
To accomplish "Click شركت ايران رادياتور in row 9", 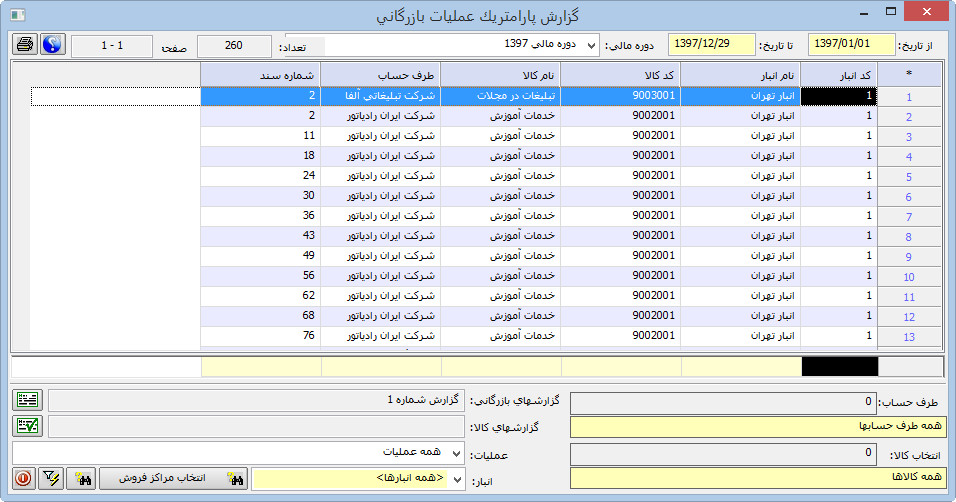I will 380,256.
